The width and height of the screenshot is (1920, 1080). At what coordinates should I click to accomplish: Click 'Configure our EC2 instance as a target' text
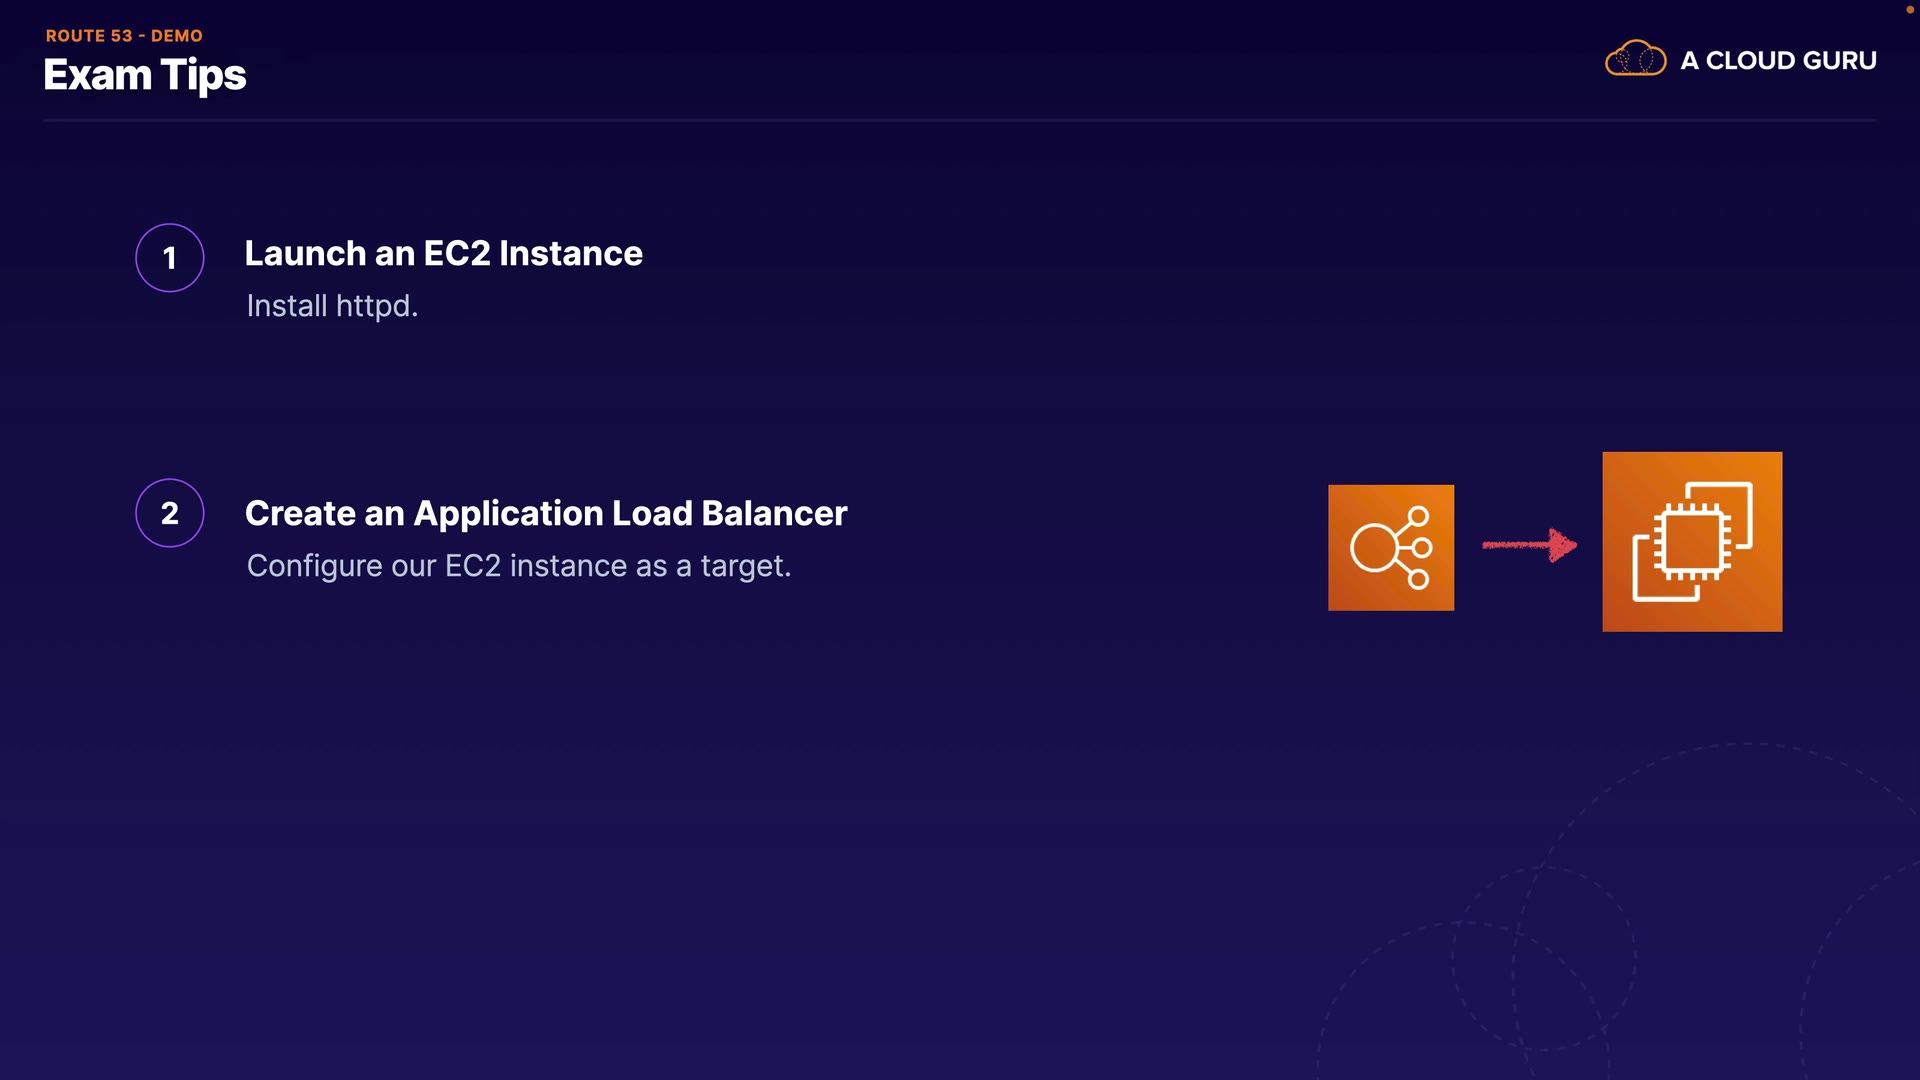coord(518,565)
